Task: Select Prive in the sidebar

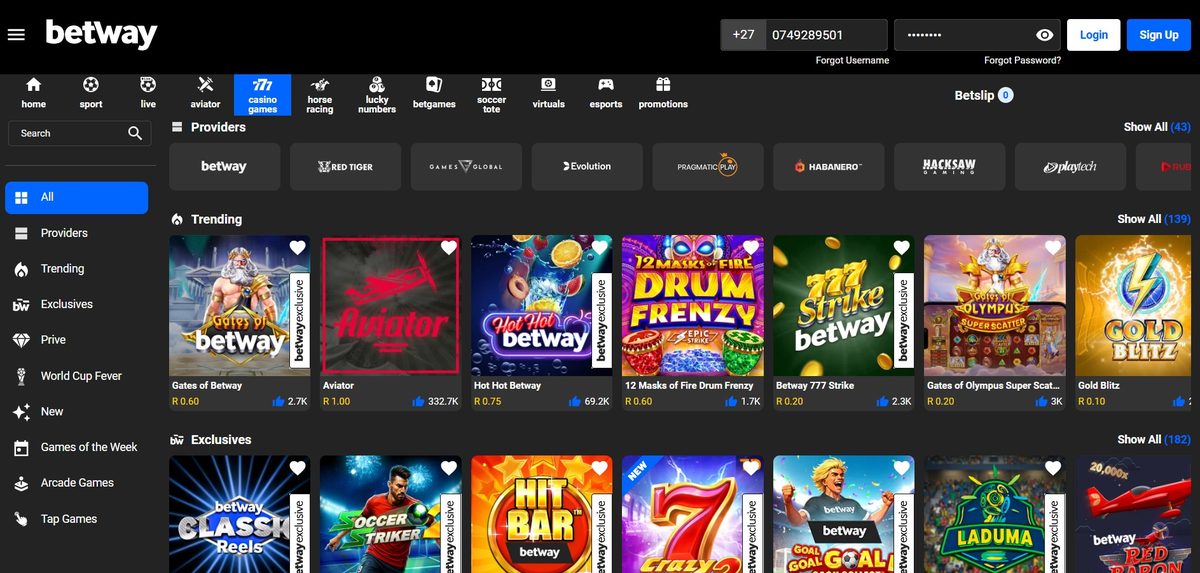Action: tap(76, 340)
